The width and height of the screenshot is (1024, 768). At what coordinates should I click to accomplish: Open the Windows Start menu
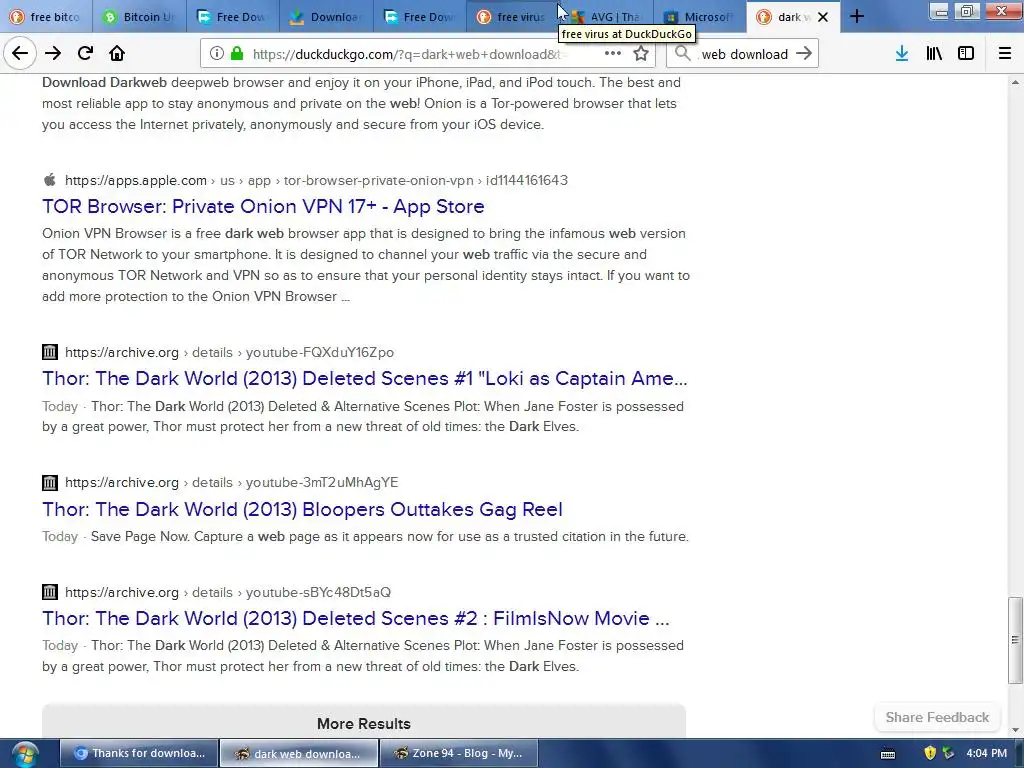point(24,754)
